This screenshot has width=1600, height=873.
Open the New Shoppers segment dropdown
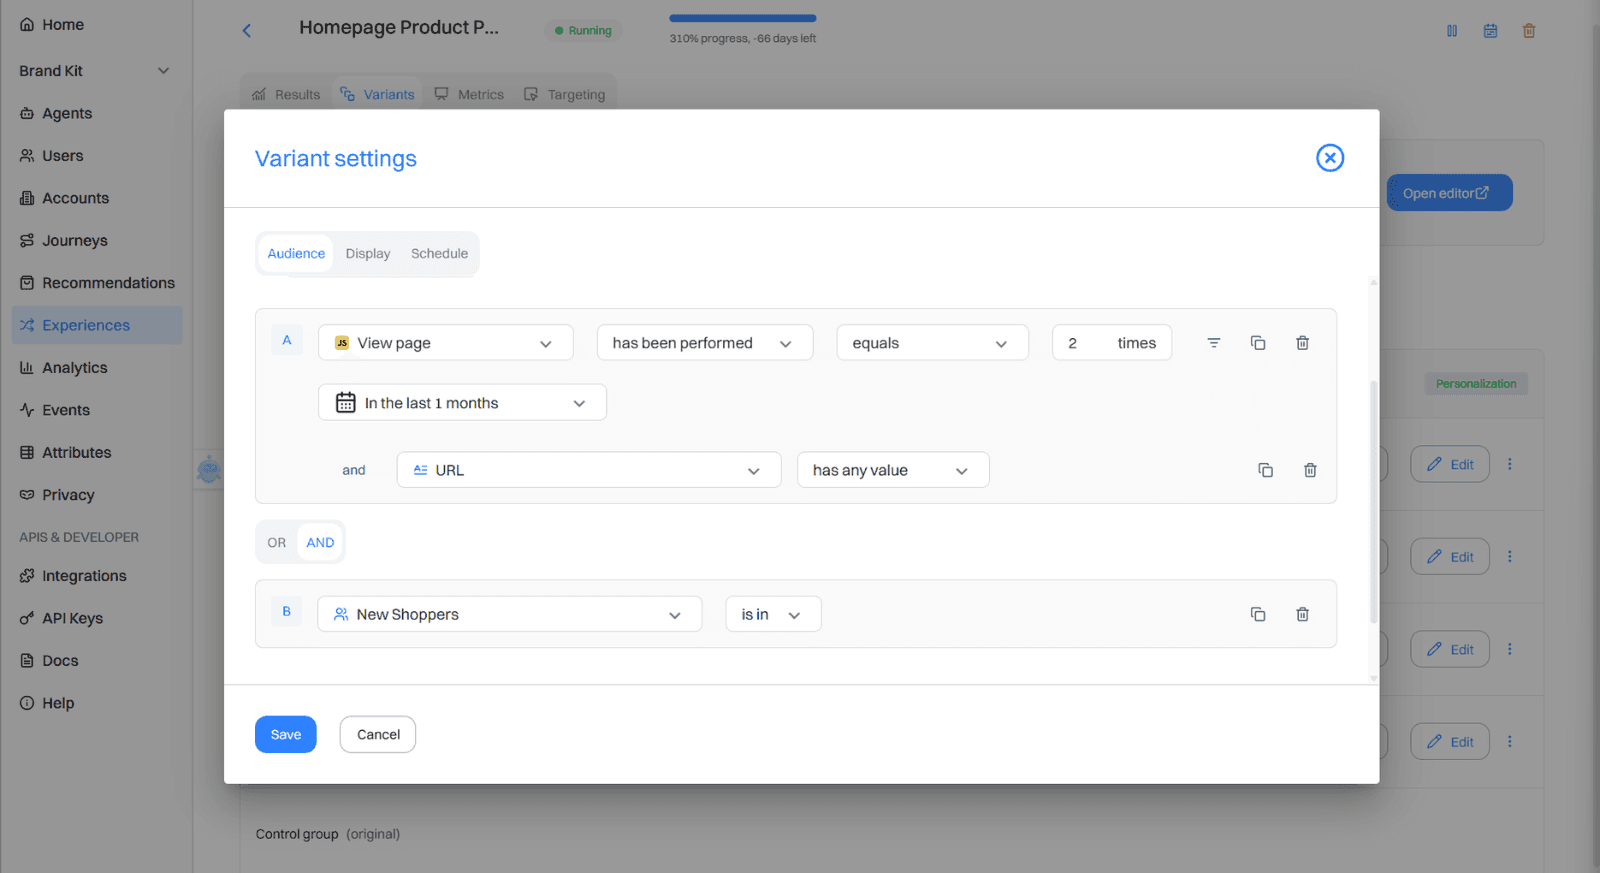(x=509, y=614)
